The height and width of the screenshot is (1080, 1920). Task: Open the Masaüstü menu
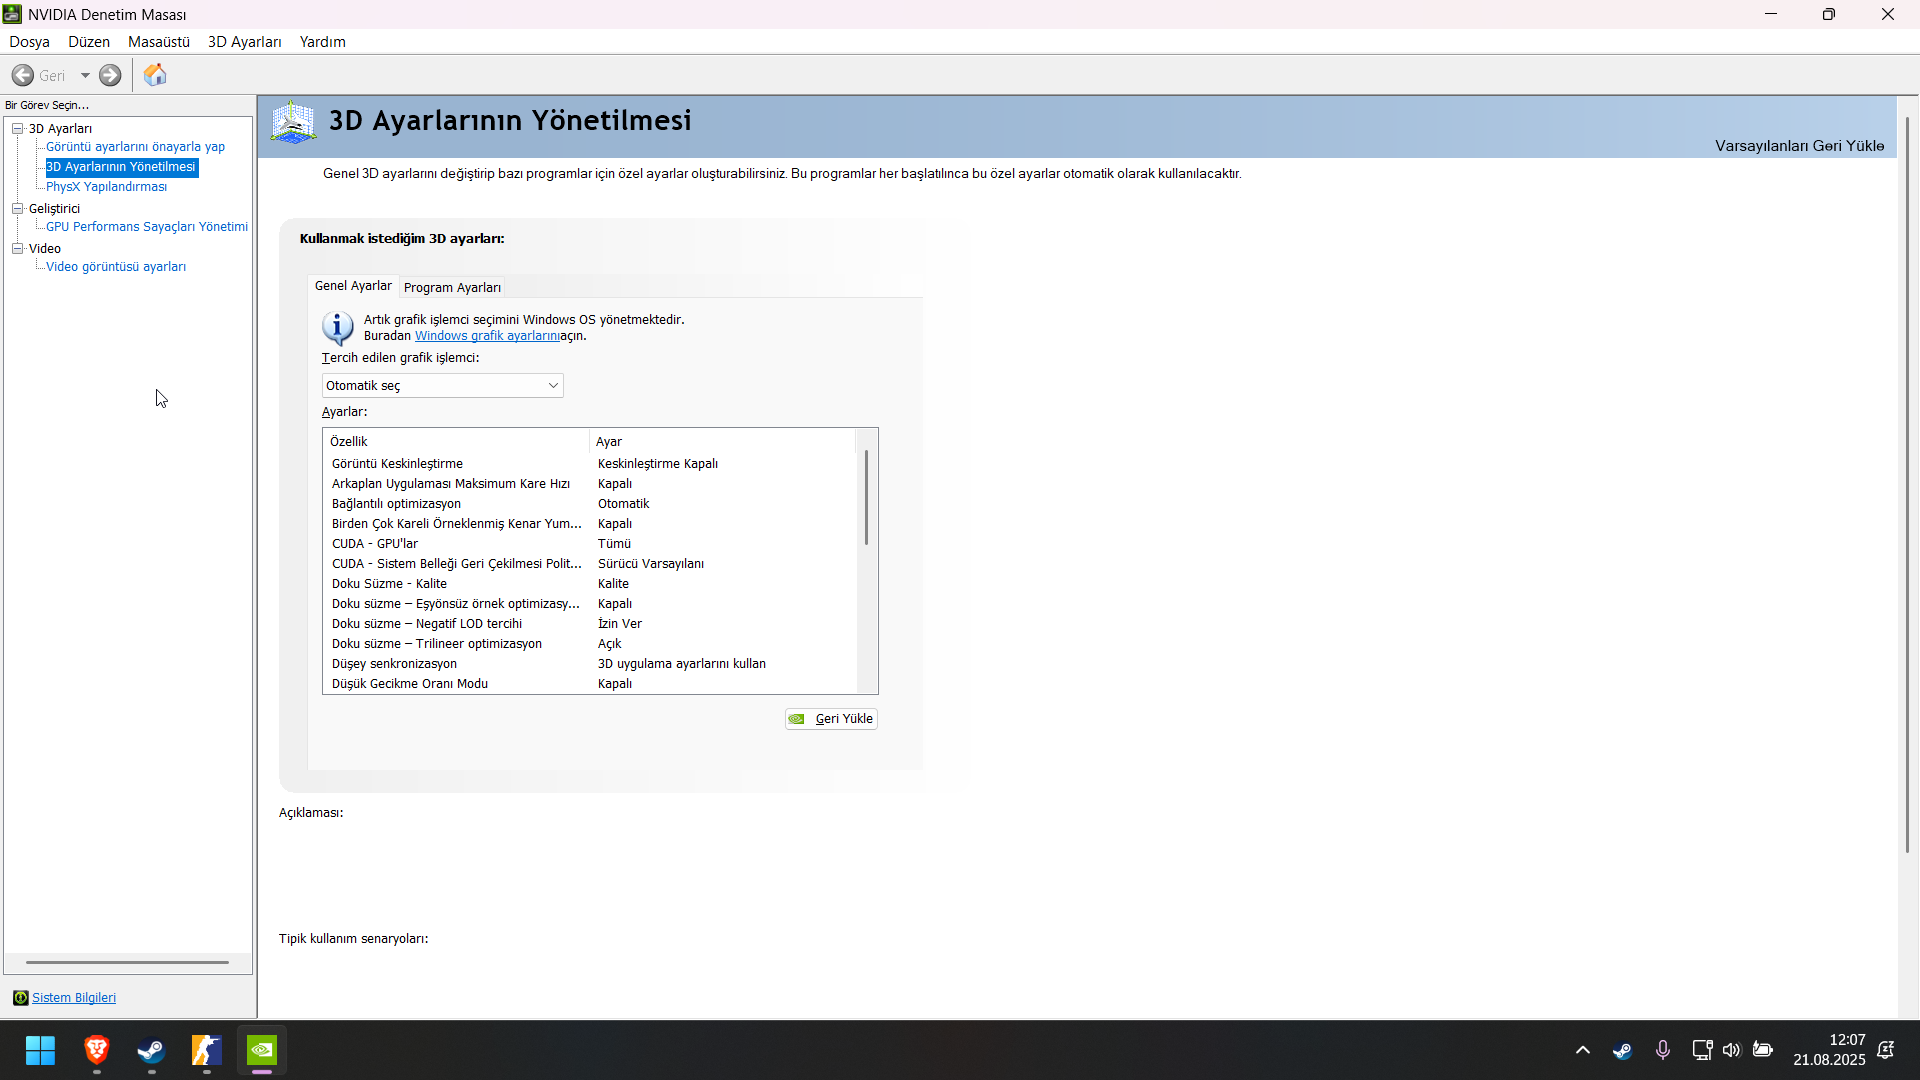159,42
